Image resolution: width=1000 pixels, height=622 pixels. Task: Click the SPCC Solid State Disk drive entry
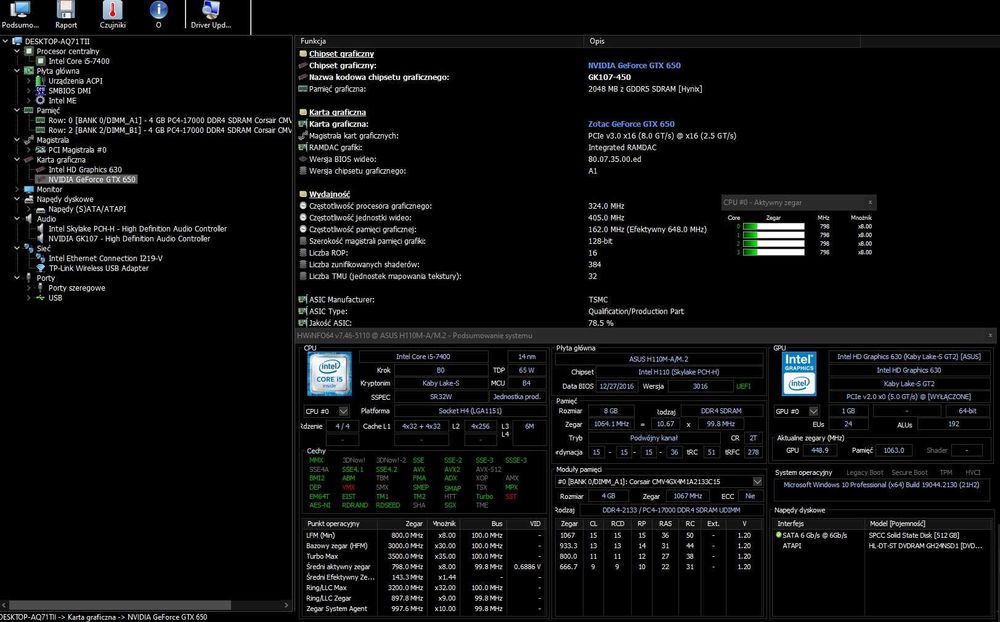pyautogui.click(x=882, y=535)
